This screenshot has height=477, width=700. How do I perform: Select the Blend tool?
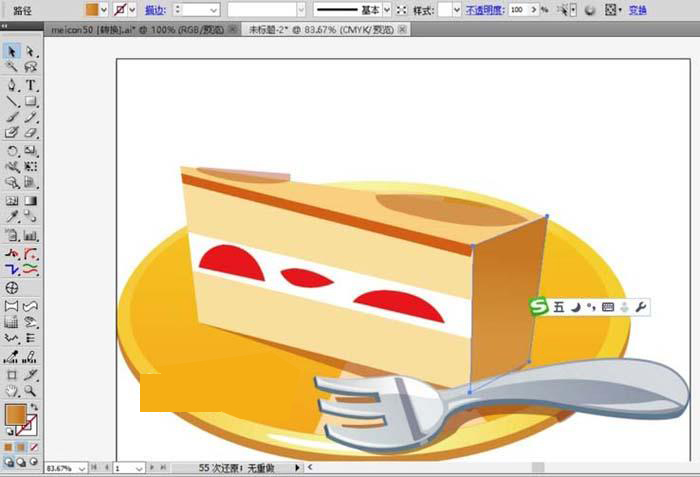[x=30, y=217]
